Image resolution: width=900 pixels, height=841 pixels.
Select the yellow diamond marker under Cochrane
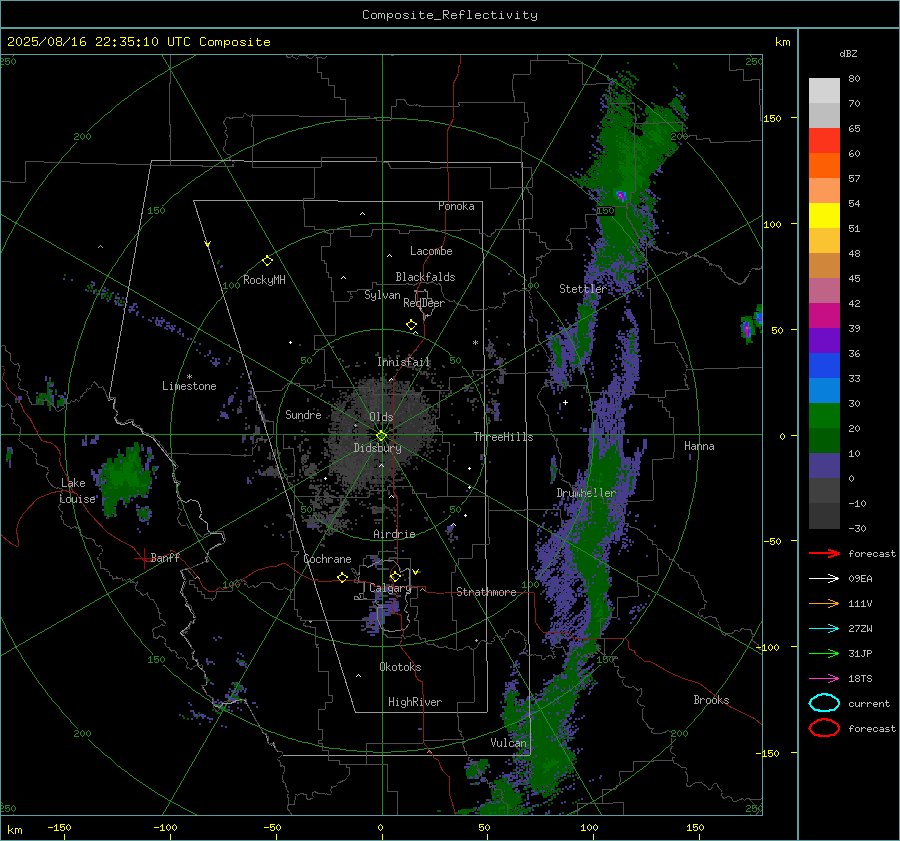click(342, 577)
